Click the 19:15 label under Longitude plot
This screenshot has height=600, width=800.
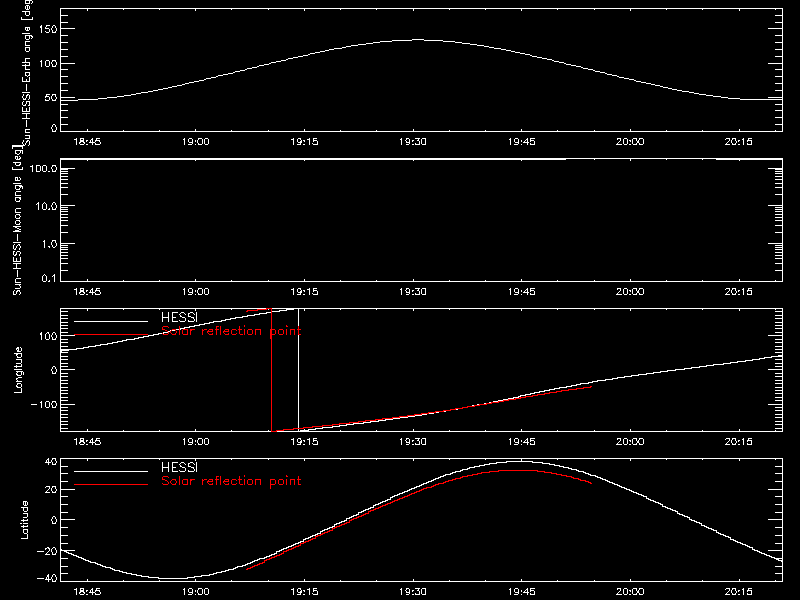tap(304, 442)
